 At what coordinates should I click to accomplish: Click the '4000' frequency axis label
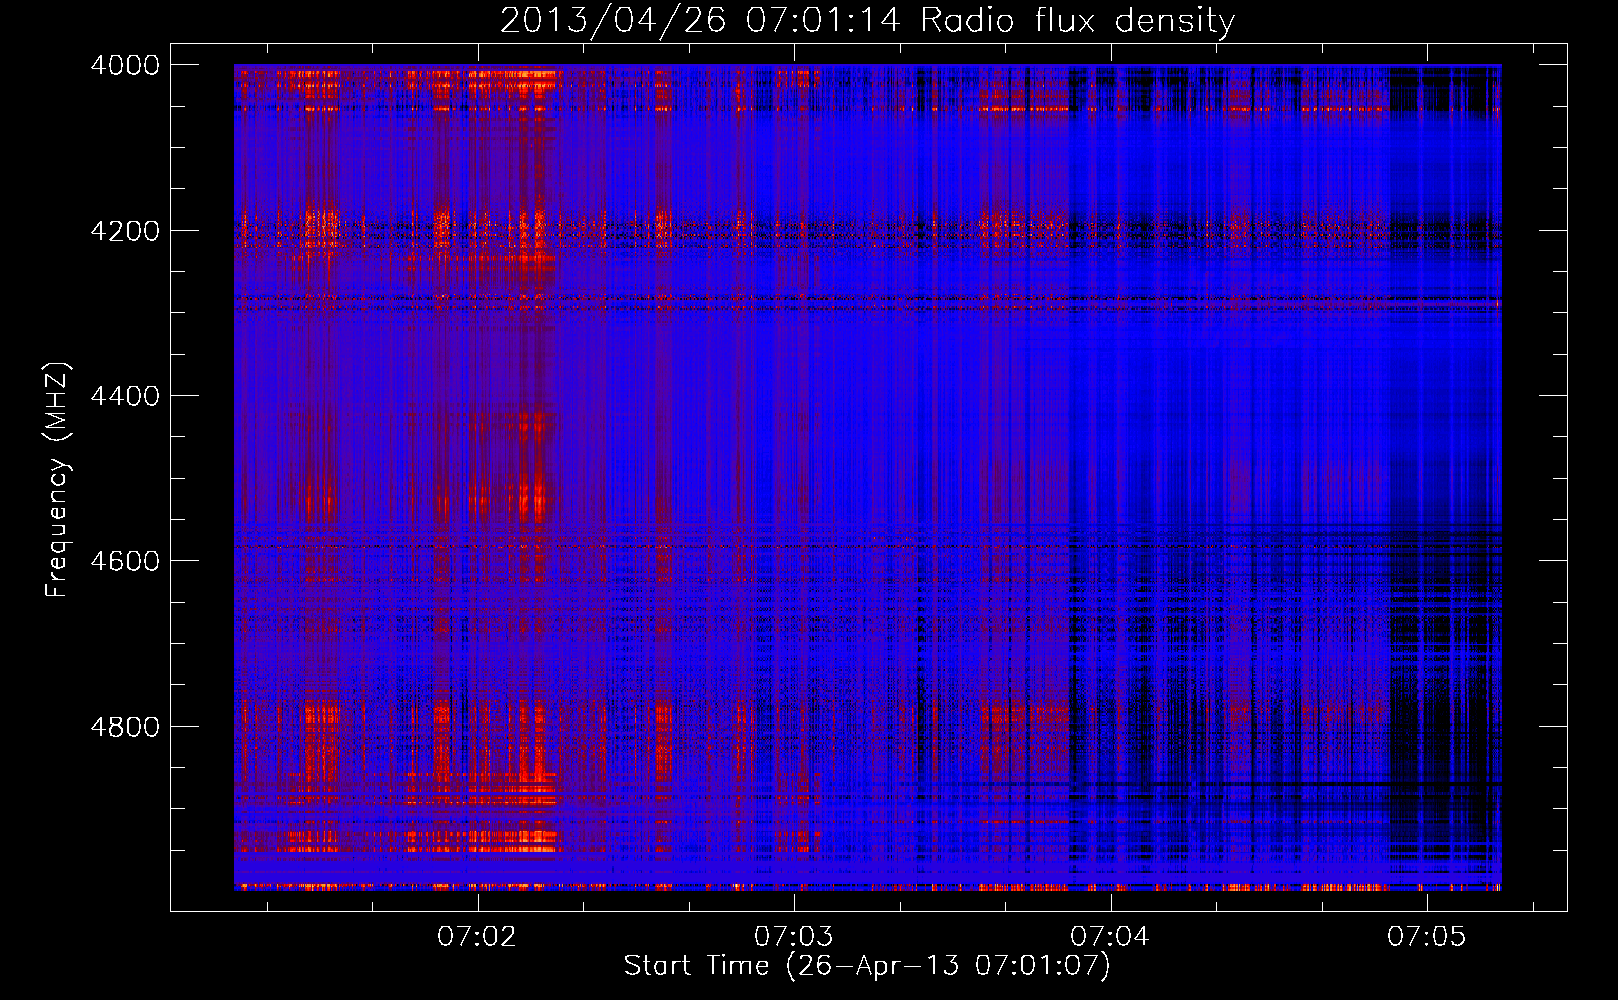[x=125, y=65]
